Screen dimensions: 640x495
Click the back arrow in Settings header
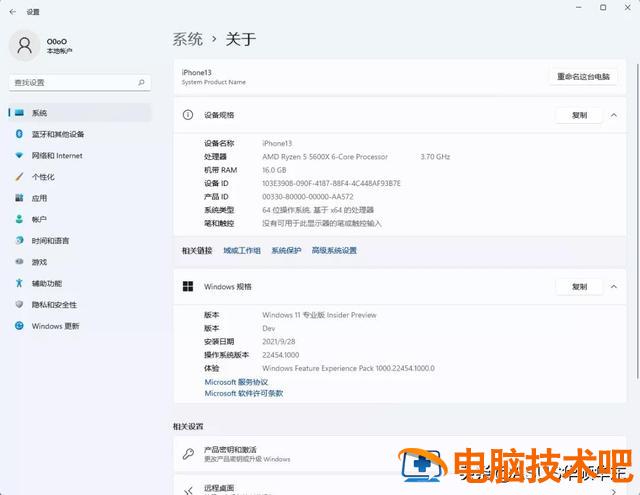13,12
